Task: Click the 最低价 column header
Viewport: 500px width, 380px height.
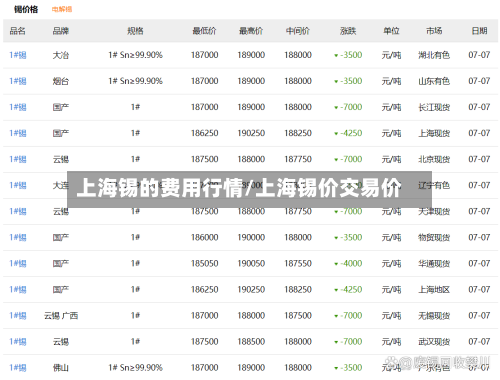Action: coord(204,31)
